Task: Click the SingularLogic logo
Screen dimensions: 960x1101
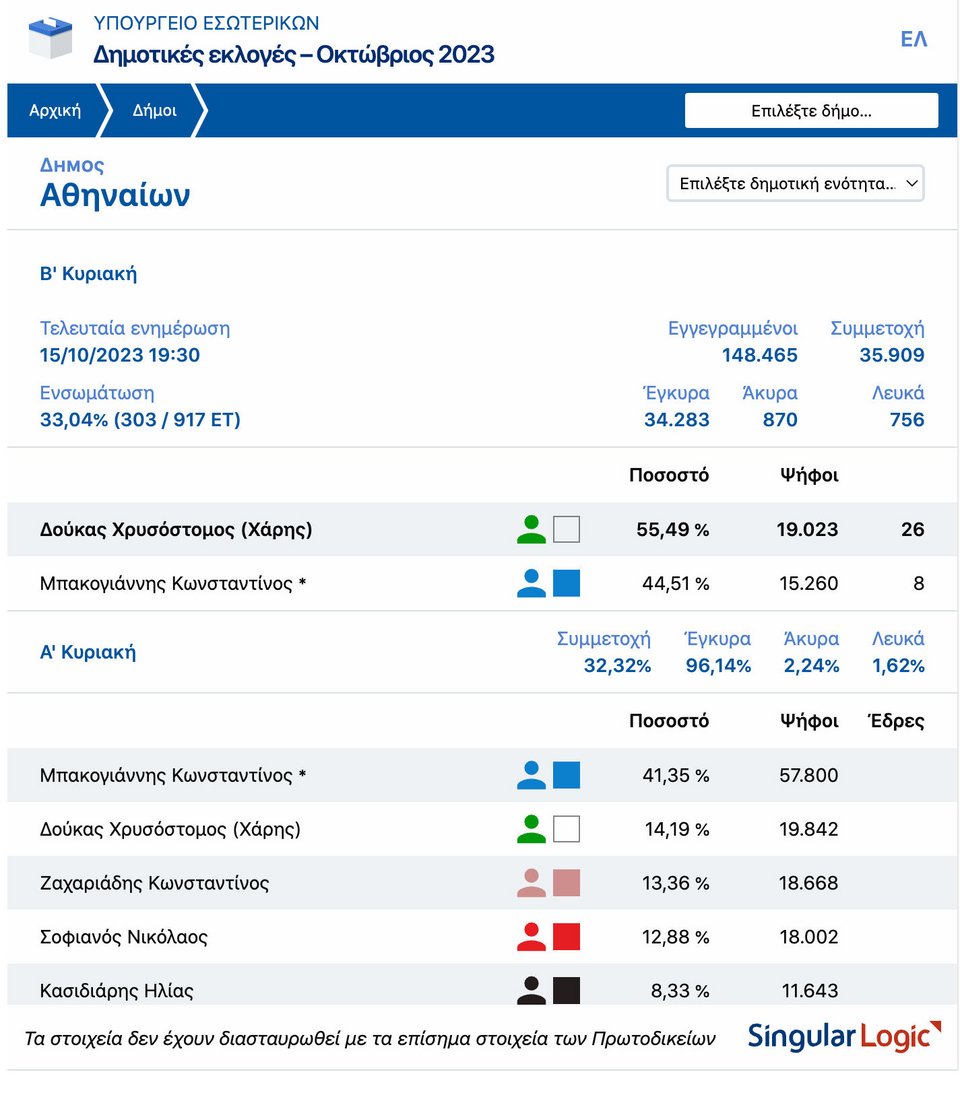Action: [x=844, y=1037]
